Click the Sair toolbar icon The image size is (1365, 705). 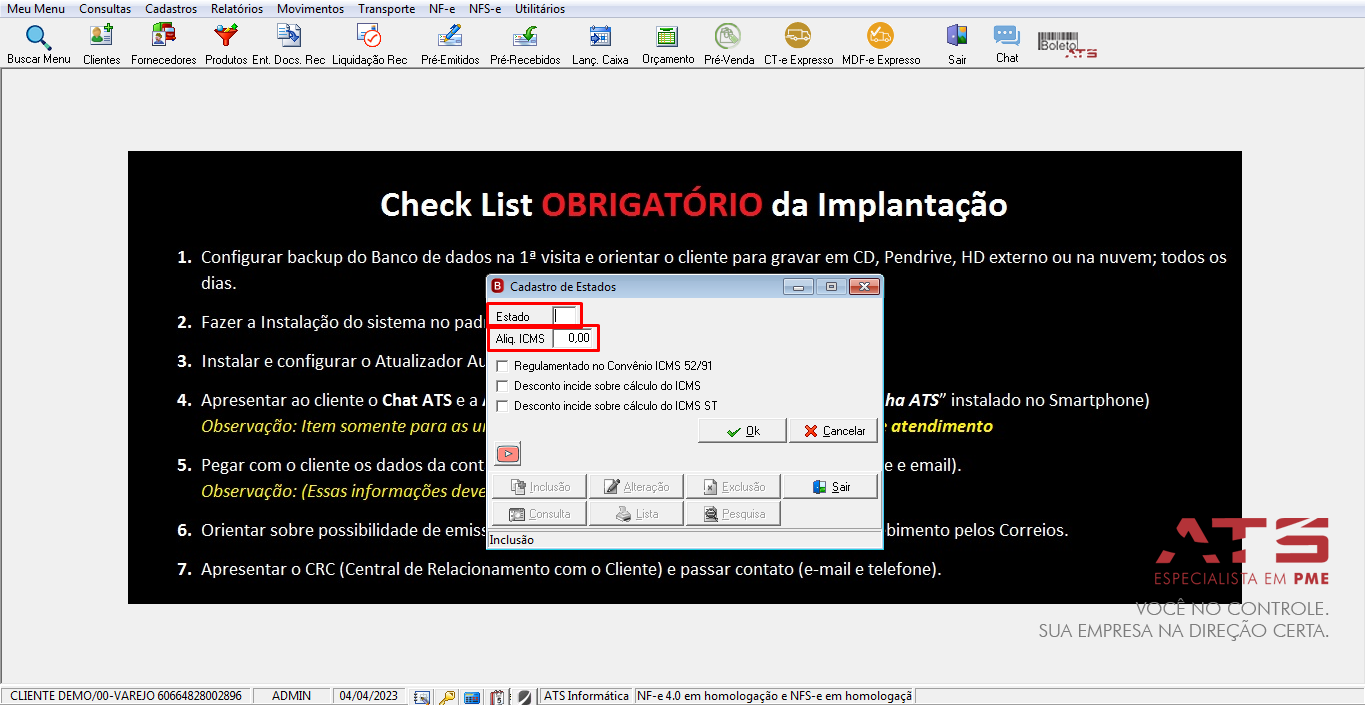click(x=957, y=45)
